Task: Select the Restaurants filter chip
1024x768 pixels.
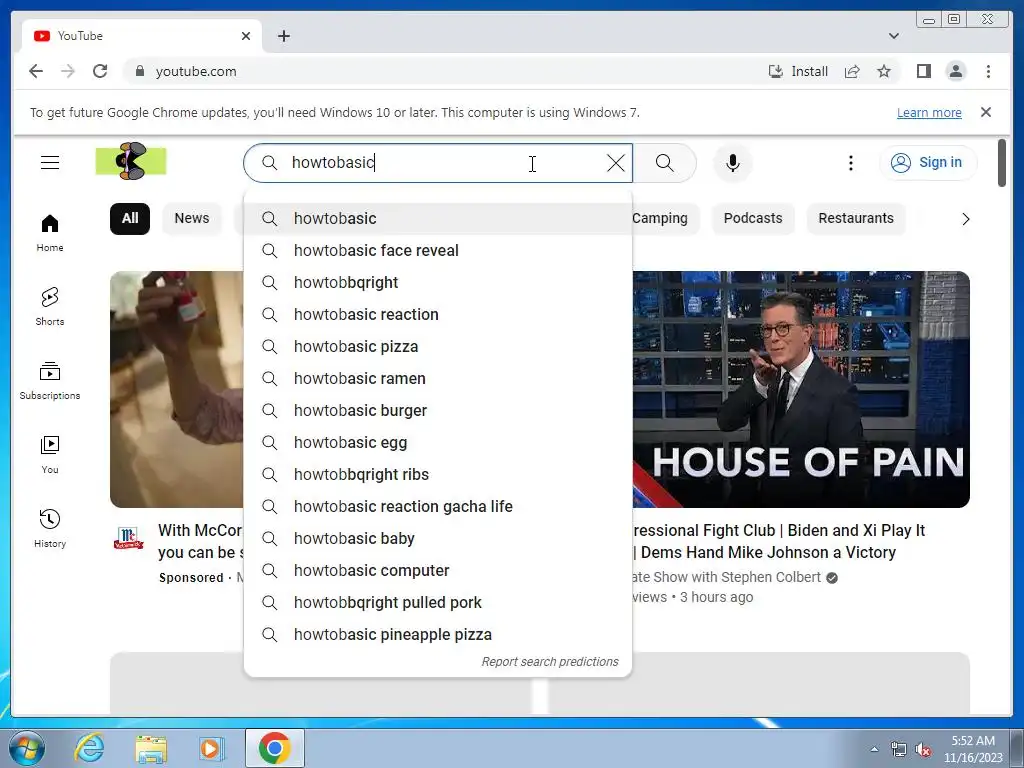Action: pyautogui.click(x=856, y=219)
